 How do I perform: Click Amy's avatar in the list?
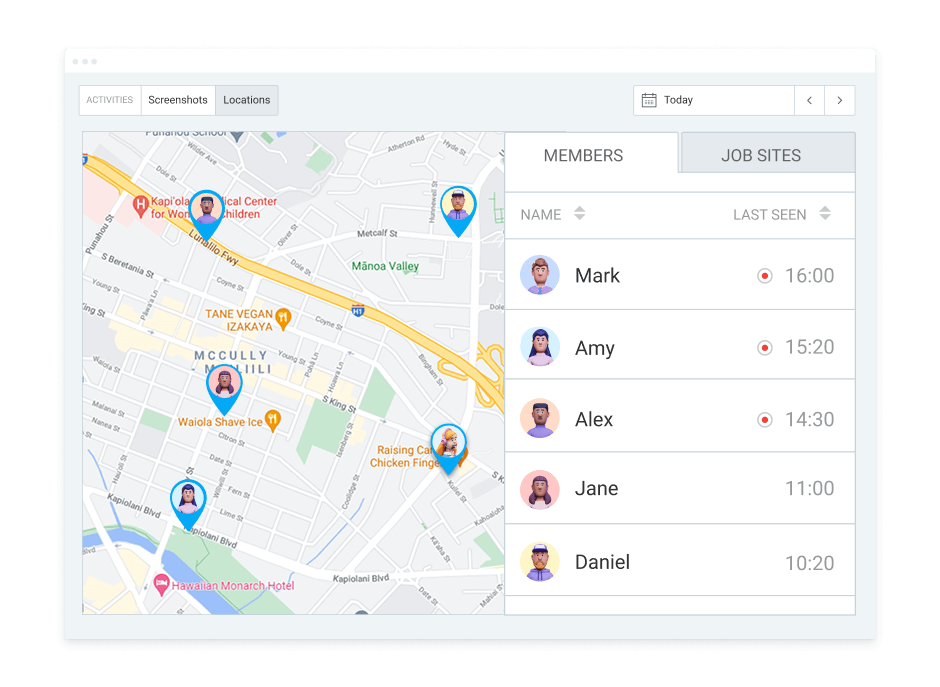[x=540, y=346]
